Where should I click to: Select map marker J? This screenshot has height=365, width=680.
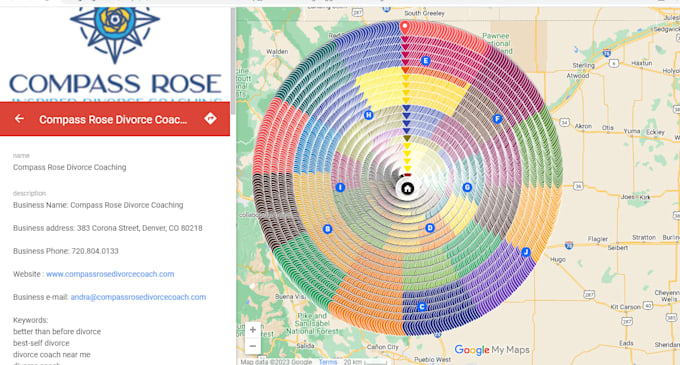(x=526, y=252)
